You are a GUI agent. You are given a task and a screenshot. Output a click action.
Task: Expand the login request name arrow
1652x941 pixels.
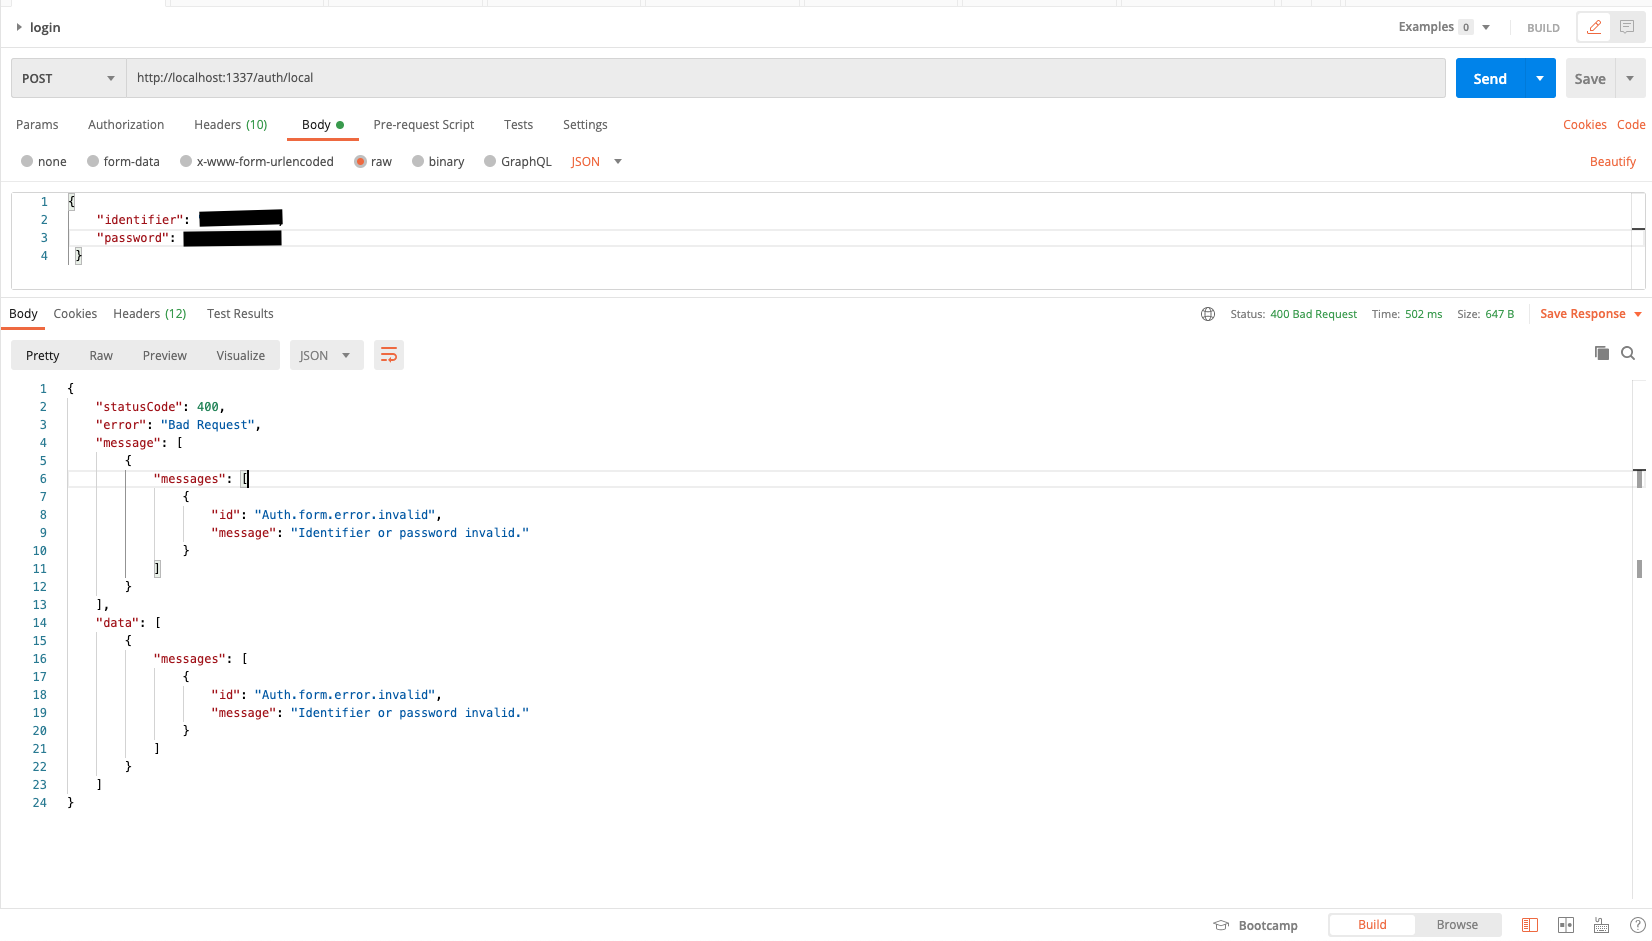point(18,27)
